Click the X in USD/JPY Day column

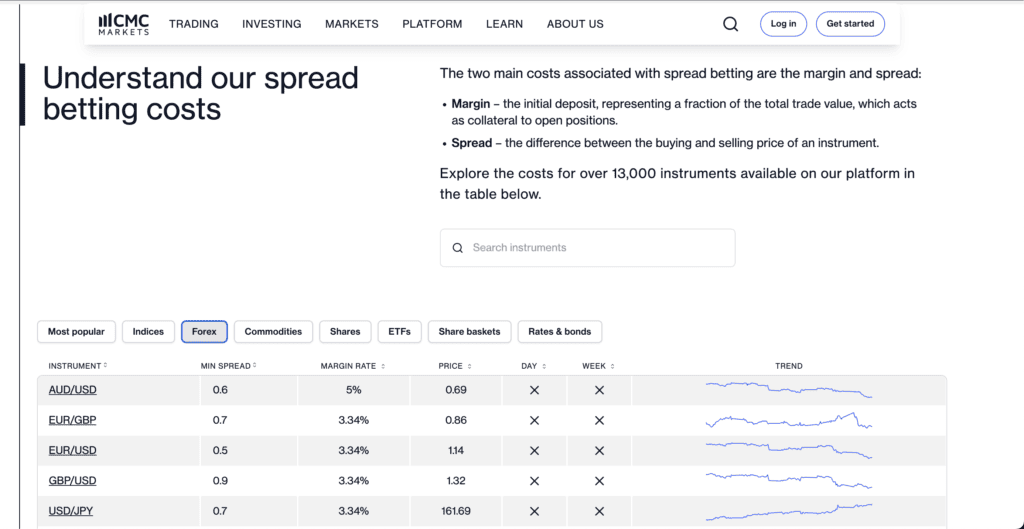[x=534, y=511]
